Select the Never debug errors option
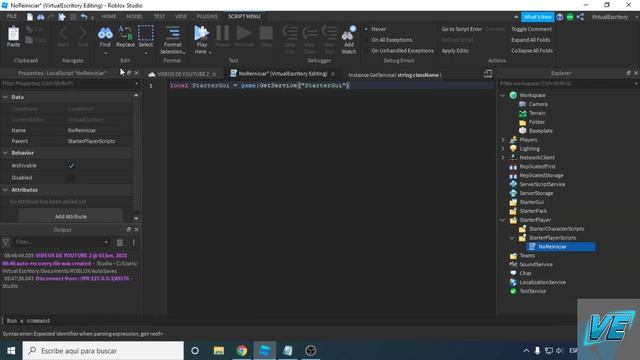This screenshot has height=360, width=640. pyautogui.click(x=378, y=29)
